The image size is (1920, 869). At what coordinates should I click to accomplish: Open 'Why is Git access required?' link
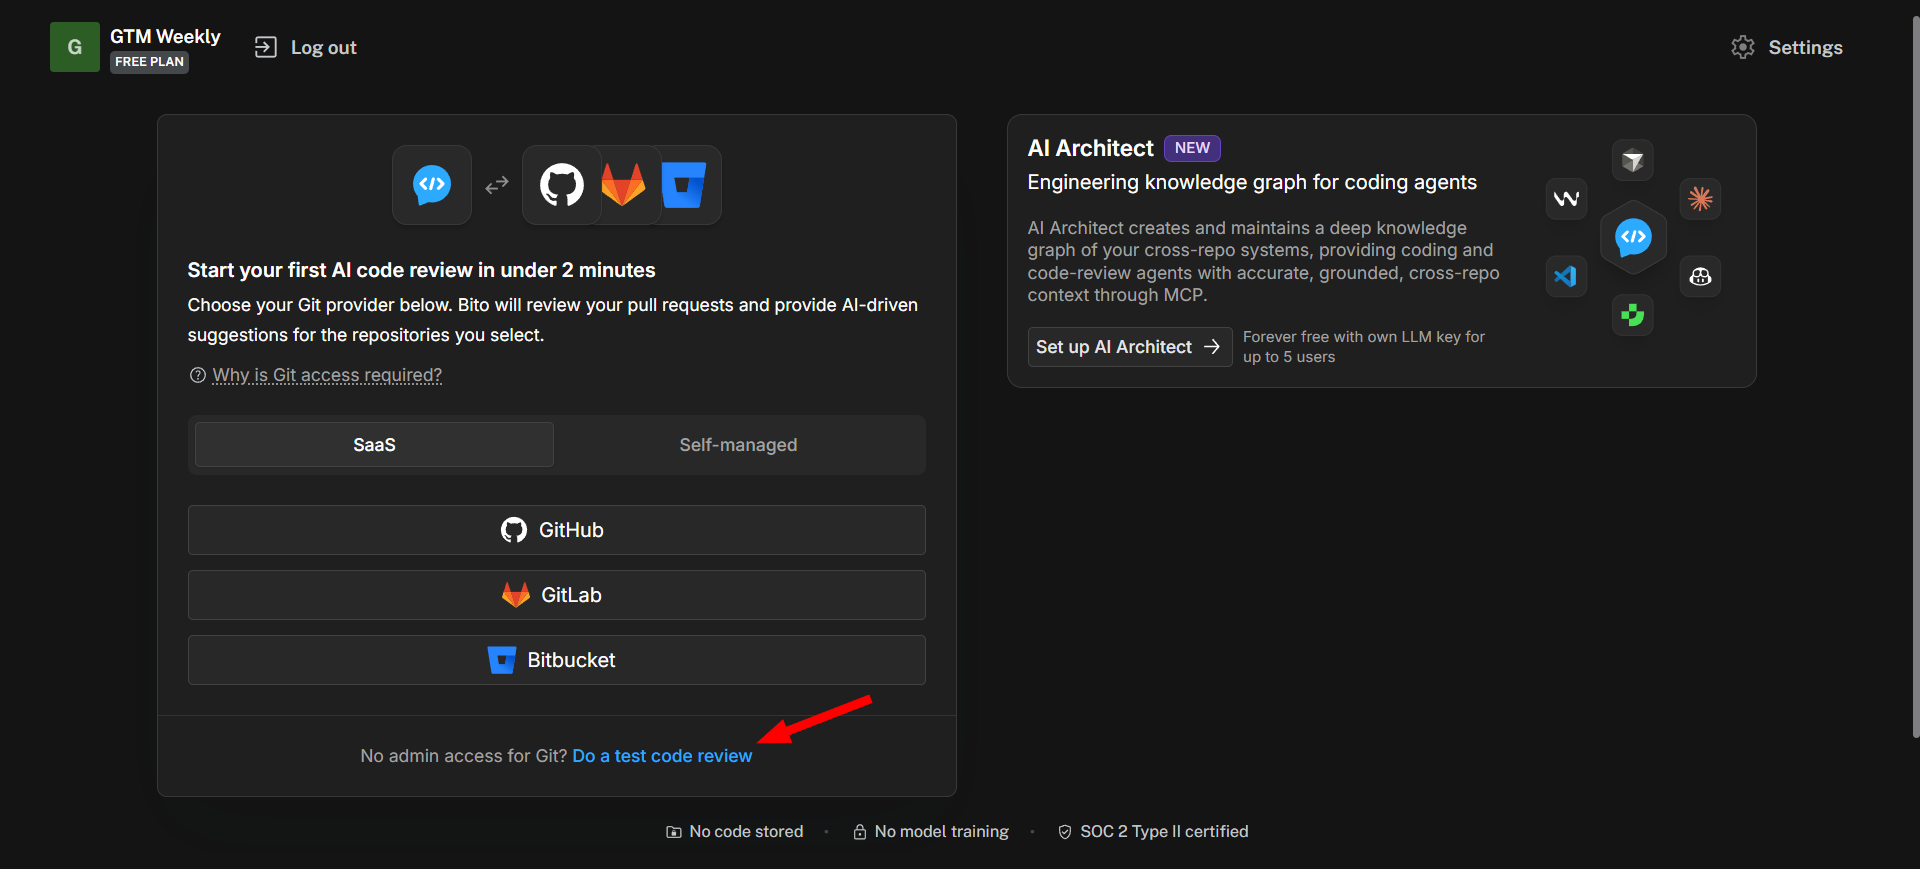pos(327,375)
